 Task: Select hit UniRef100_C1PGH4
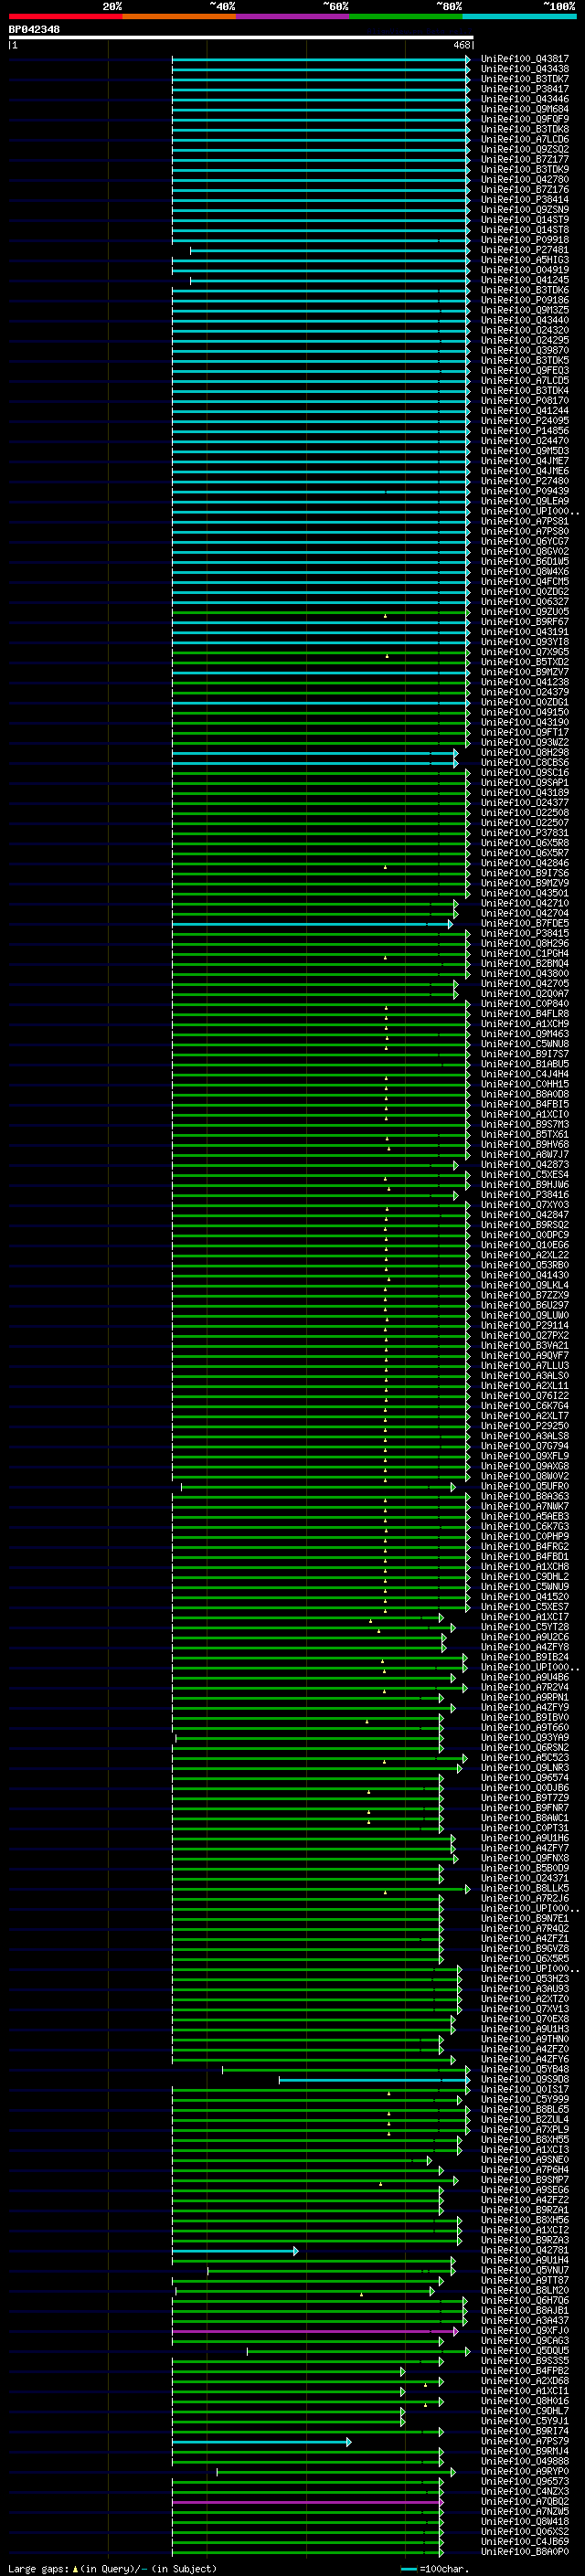tap(524, 953)
